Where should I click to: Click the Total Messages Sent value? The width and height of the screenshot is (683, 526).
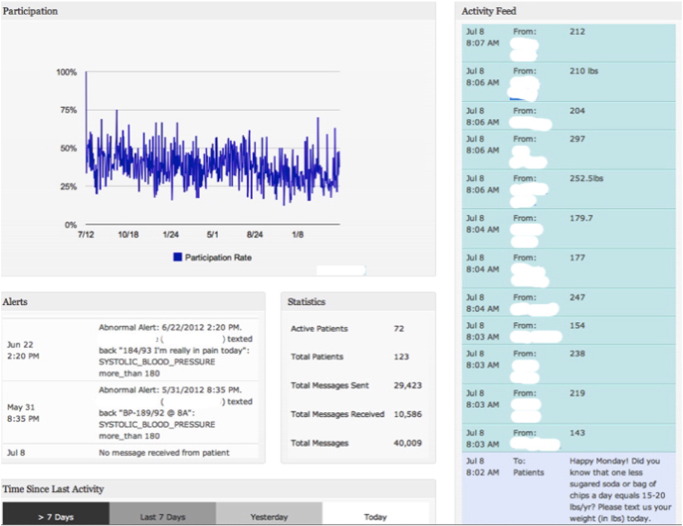[x=407, y=385]
